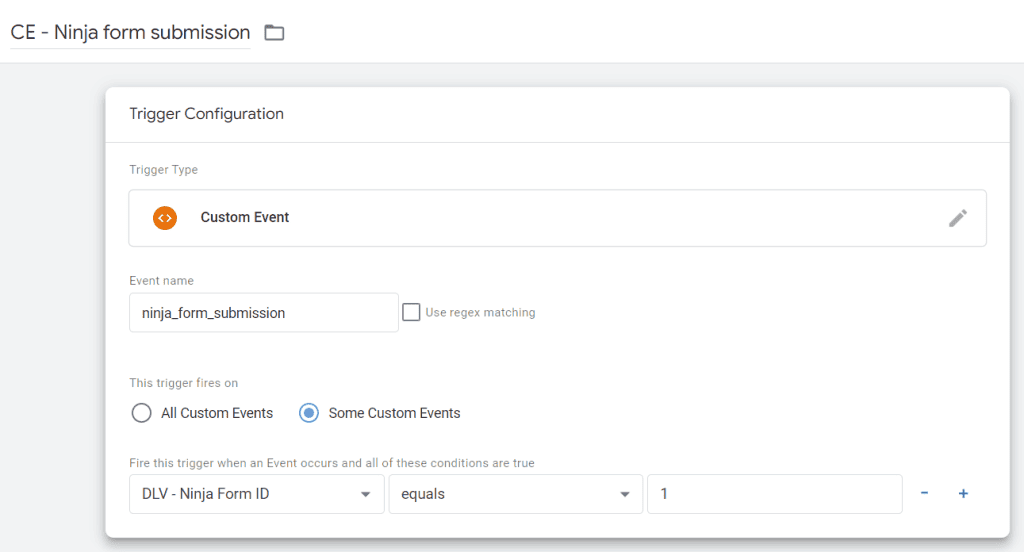
Task: Select All Custom Events radio button
Action: (x=141, y=413)
